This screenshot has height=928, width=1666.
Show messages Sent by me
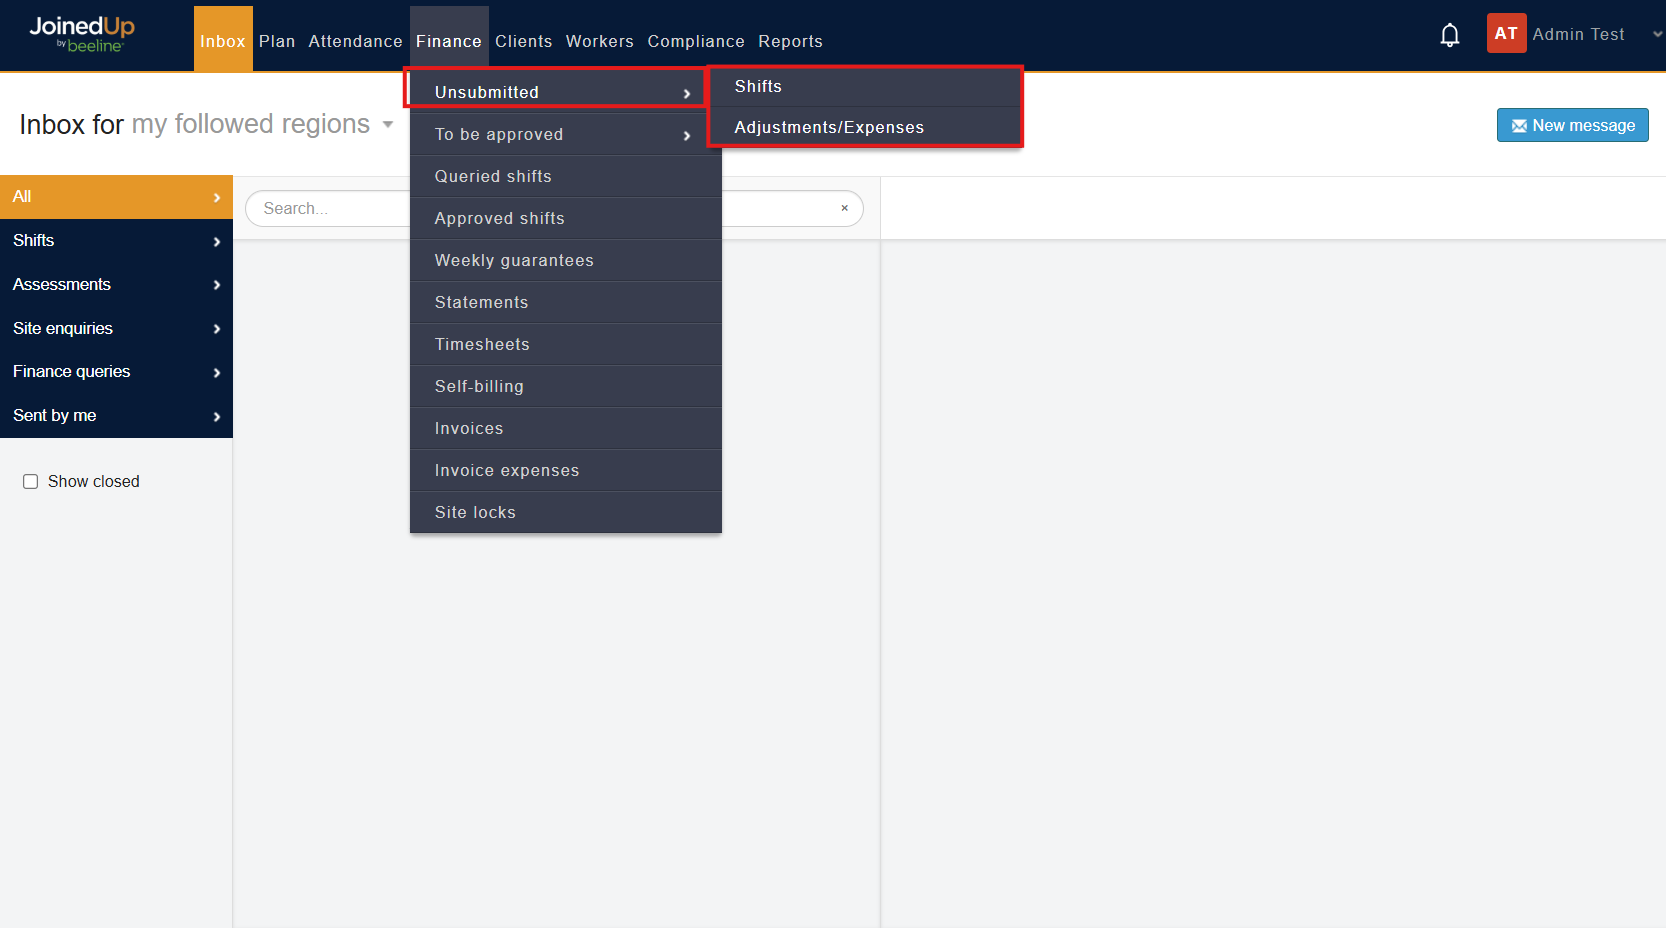[x=116, y=416]
